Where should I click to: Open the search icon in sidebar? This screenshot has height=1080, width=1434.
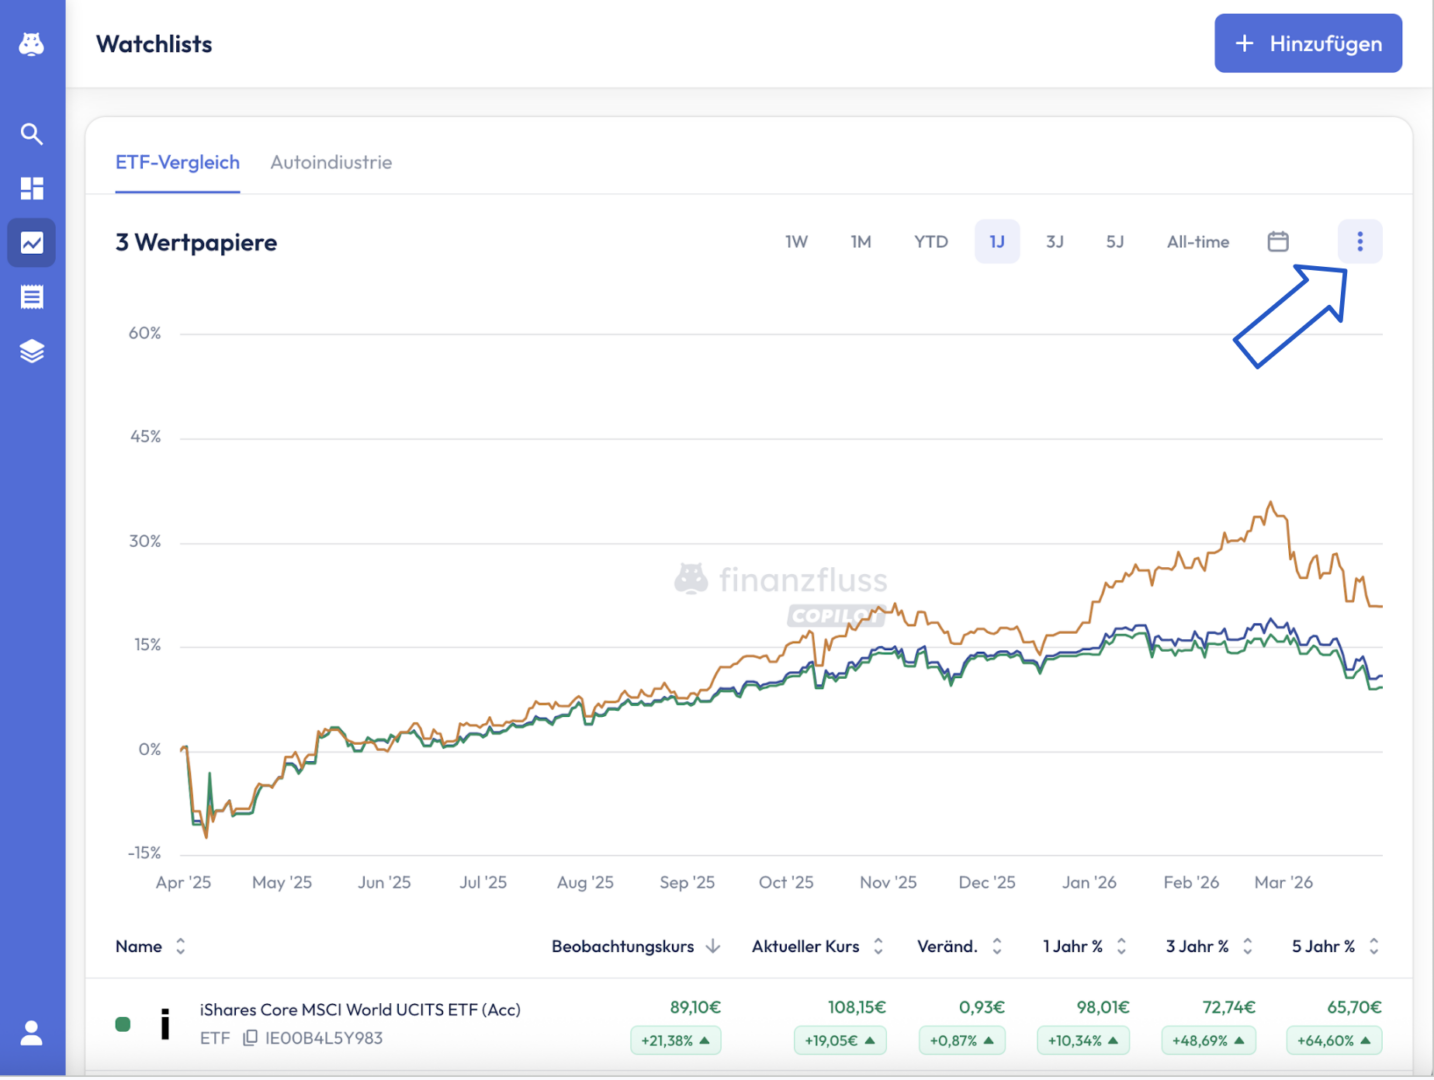[x=32, y=134]
